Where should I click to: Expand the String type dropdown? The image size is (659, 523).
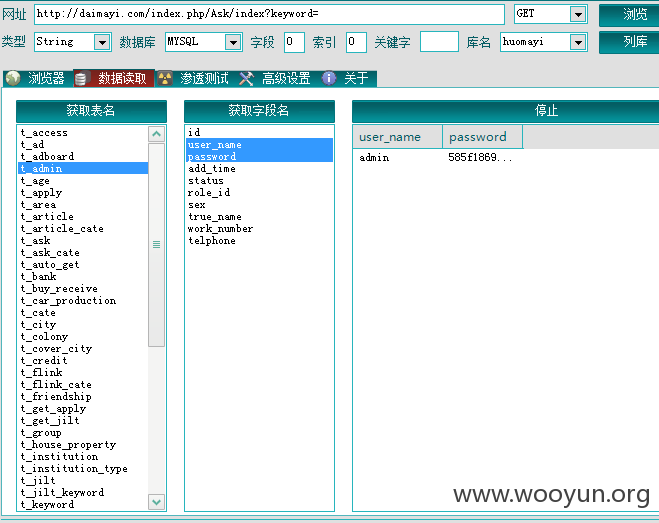102,42
